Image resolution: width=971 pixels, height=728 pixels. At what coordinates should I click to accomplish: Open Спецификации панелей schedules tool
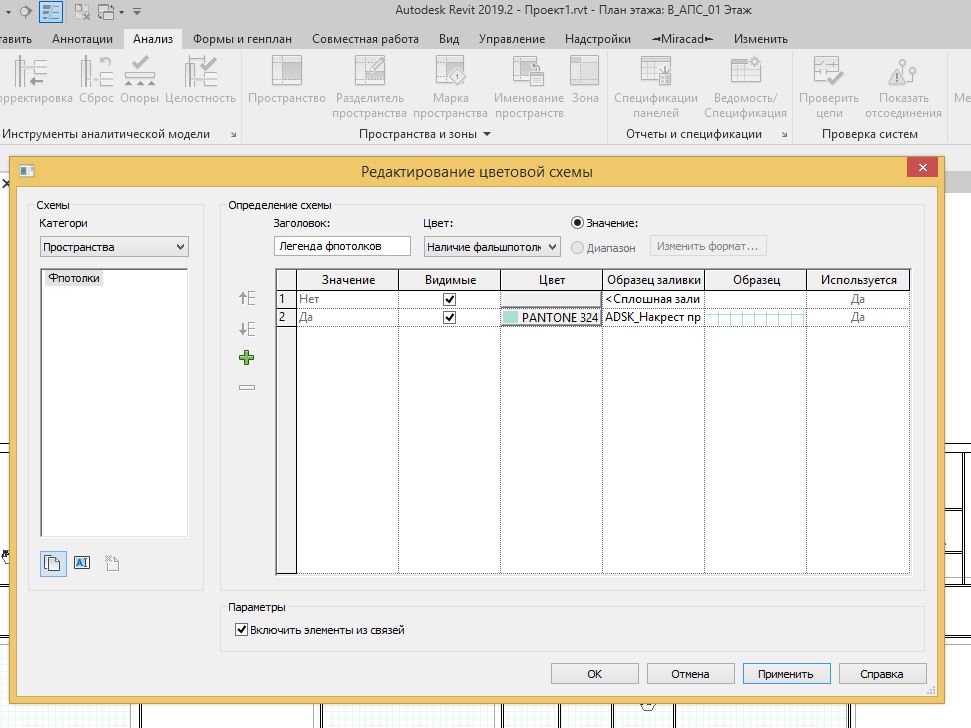click(656, 71)
